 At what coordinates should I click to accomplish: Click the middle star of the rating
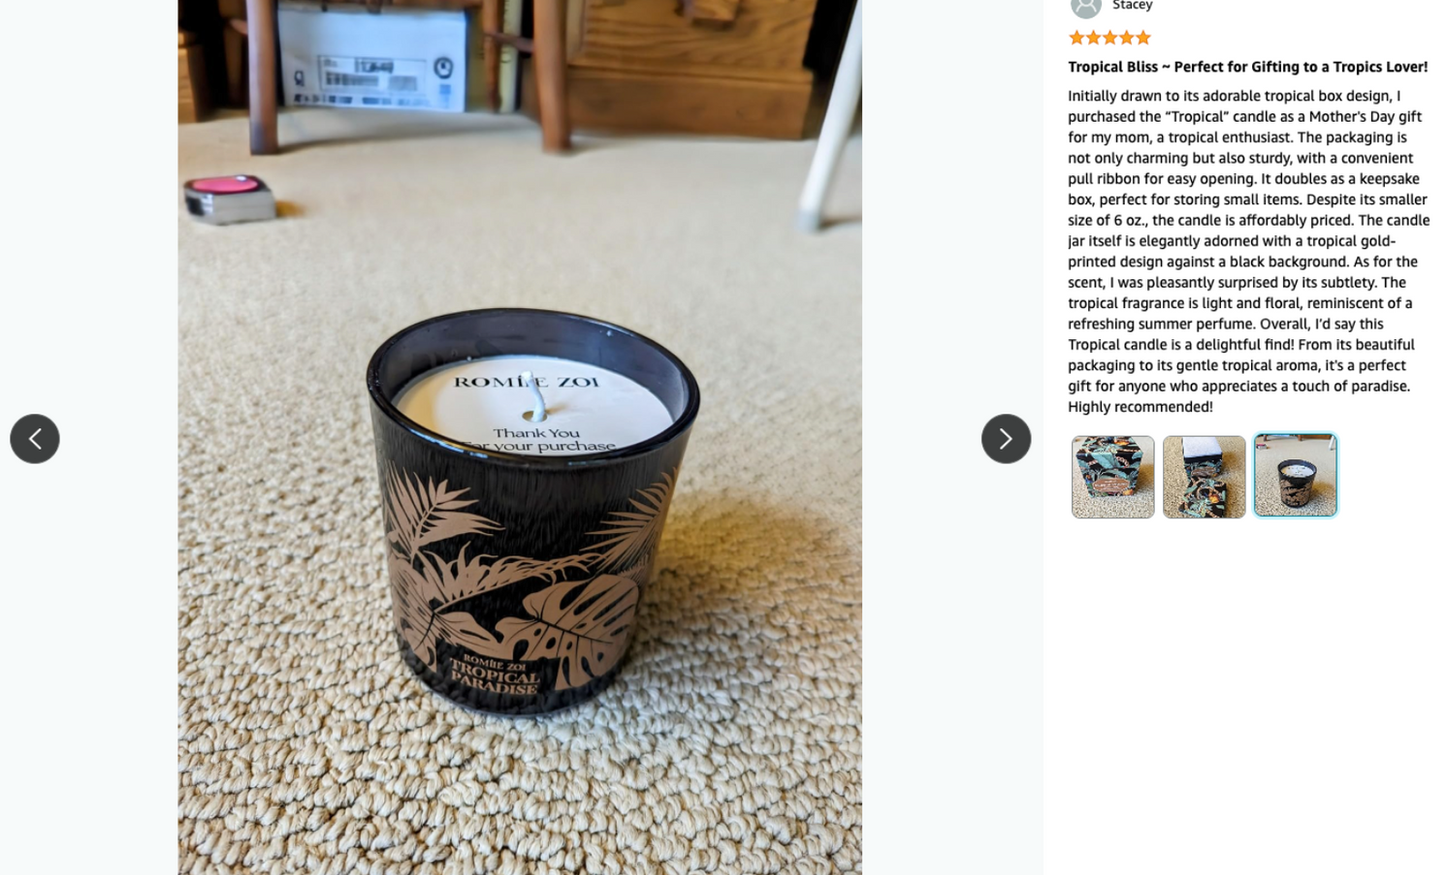[x=1110, y=38]
